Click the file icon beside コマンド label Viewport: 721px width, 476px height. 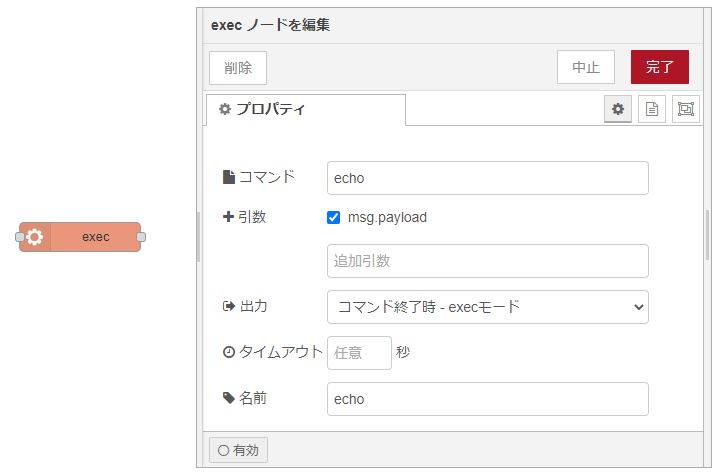228,177
